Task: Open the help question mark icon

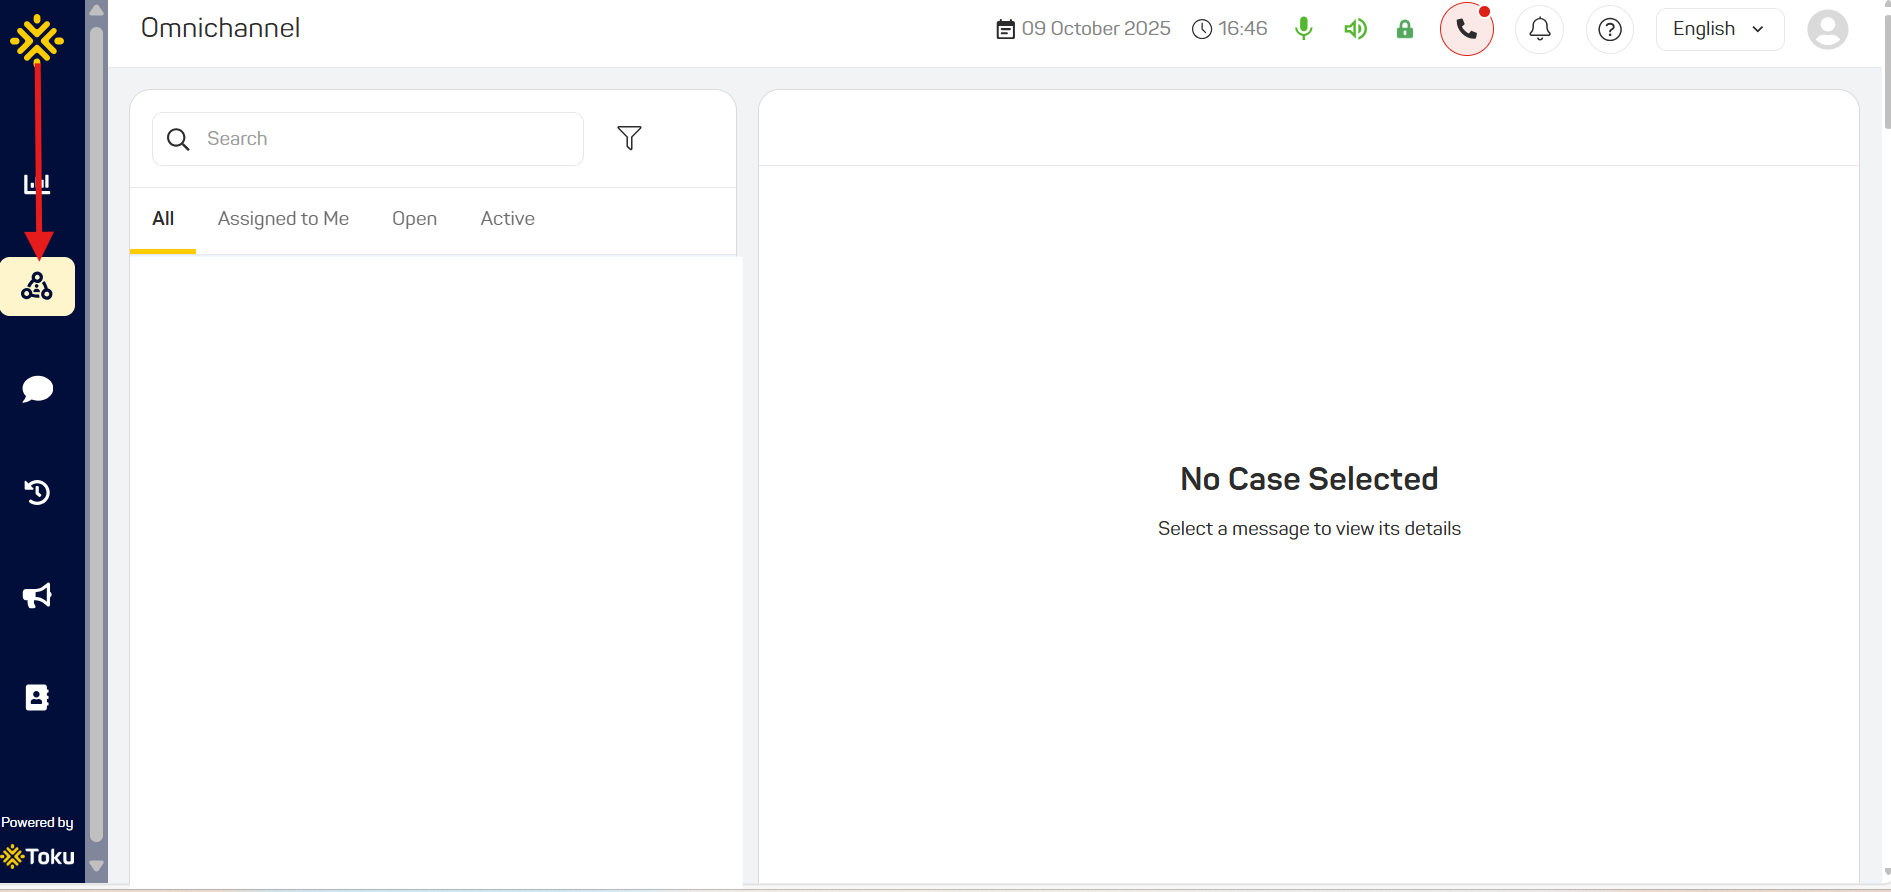Action: point(1610,29)
